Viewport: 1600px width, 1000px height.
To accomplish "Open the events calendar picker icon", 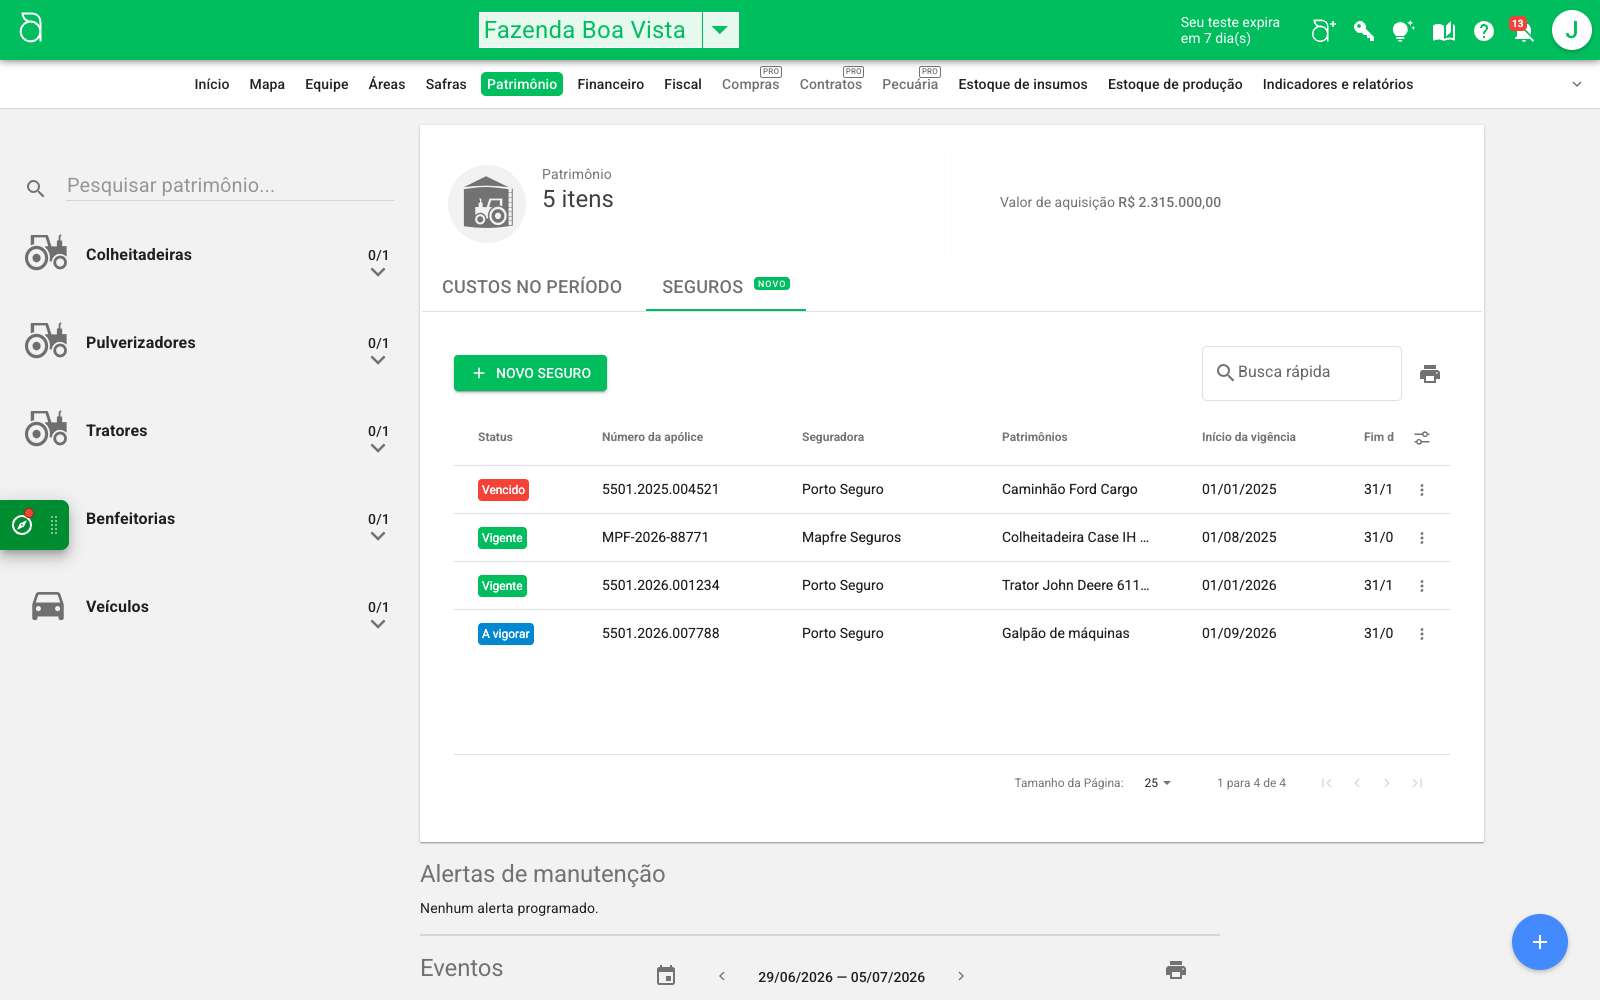I will click(666, 976).
